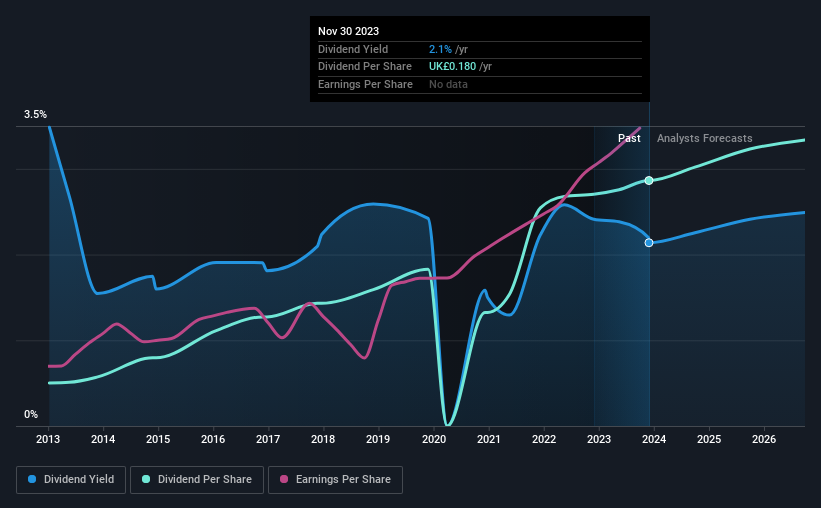This screenshot has width=821, height=508.
Task: Click the UK£0.180 dividend per share value
Action: (452, 67)
